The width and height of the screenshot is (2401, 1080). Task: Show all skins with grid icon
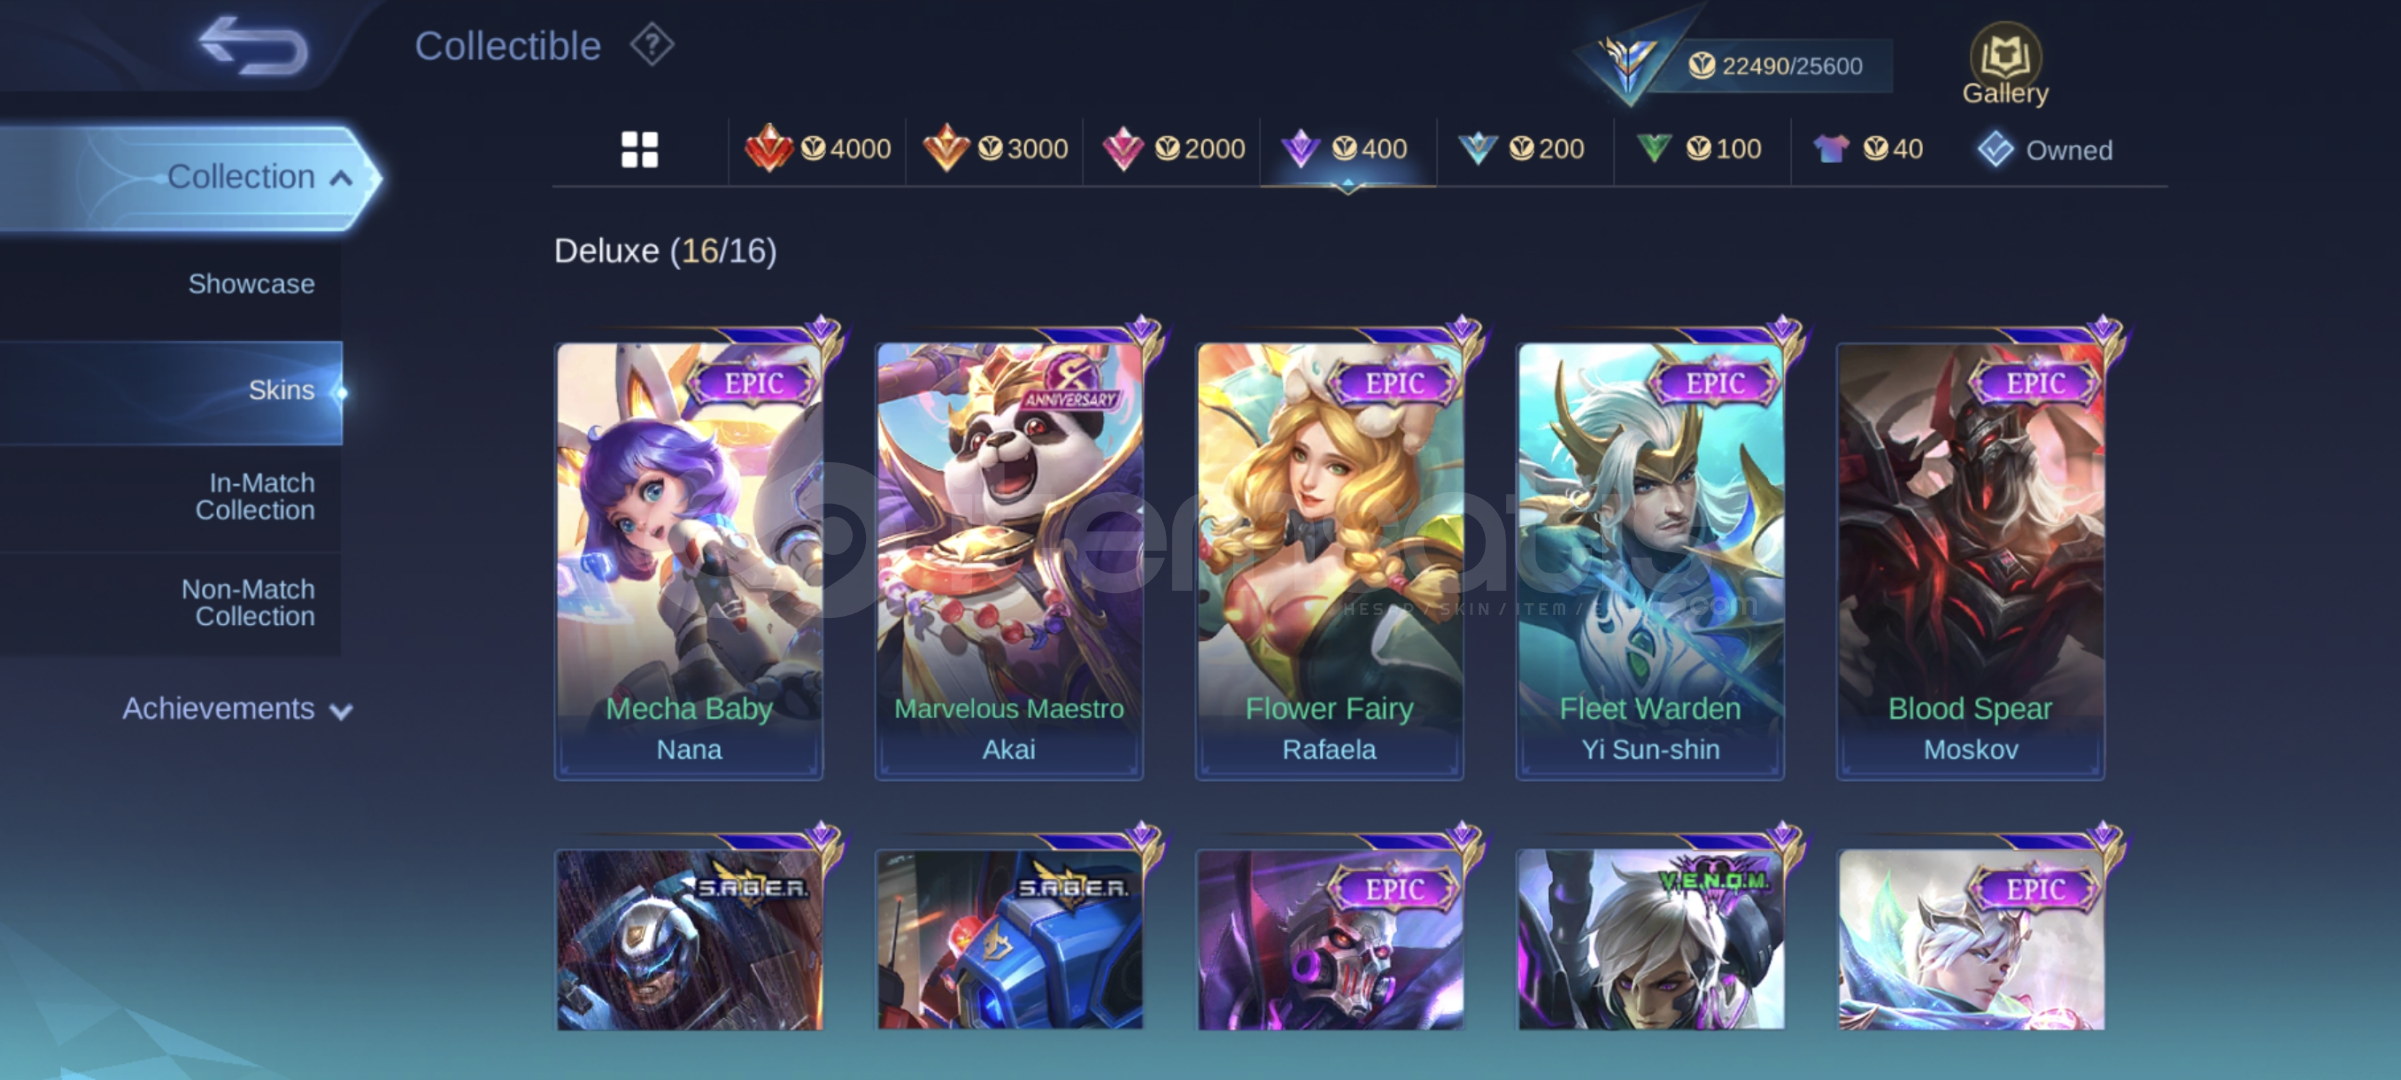click(x=640, y=150)
